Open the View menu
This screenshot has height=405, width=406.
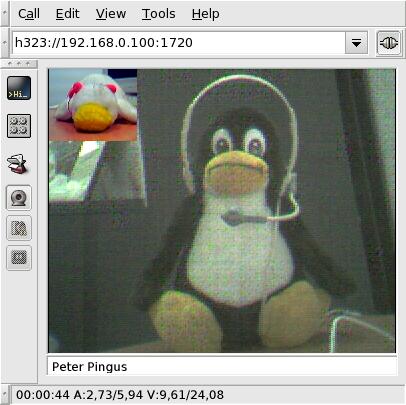pyautogui.click(x=111, y=14)
